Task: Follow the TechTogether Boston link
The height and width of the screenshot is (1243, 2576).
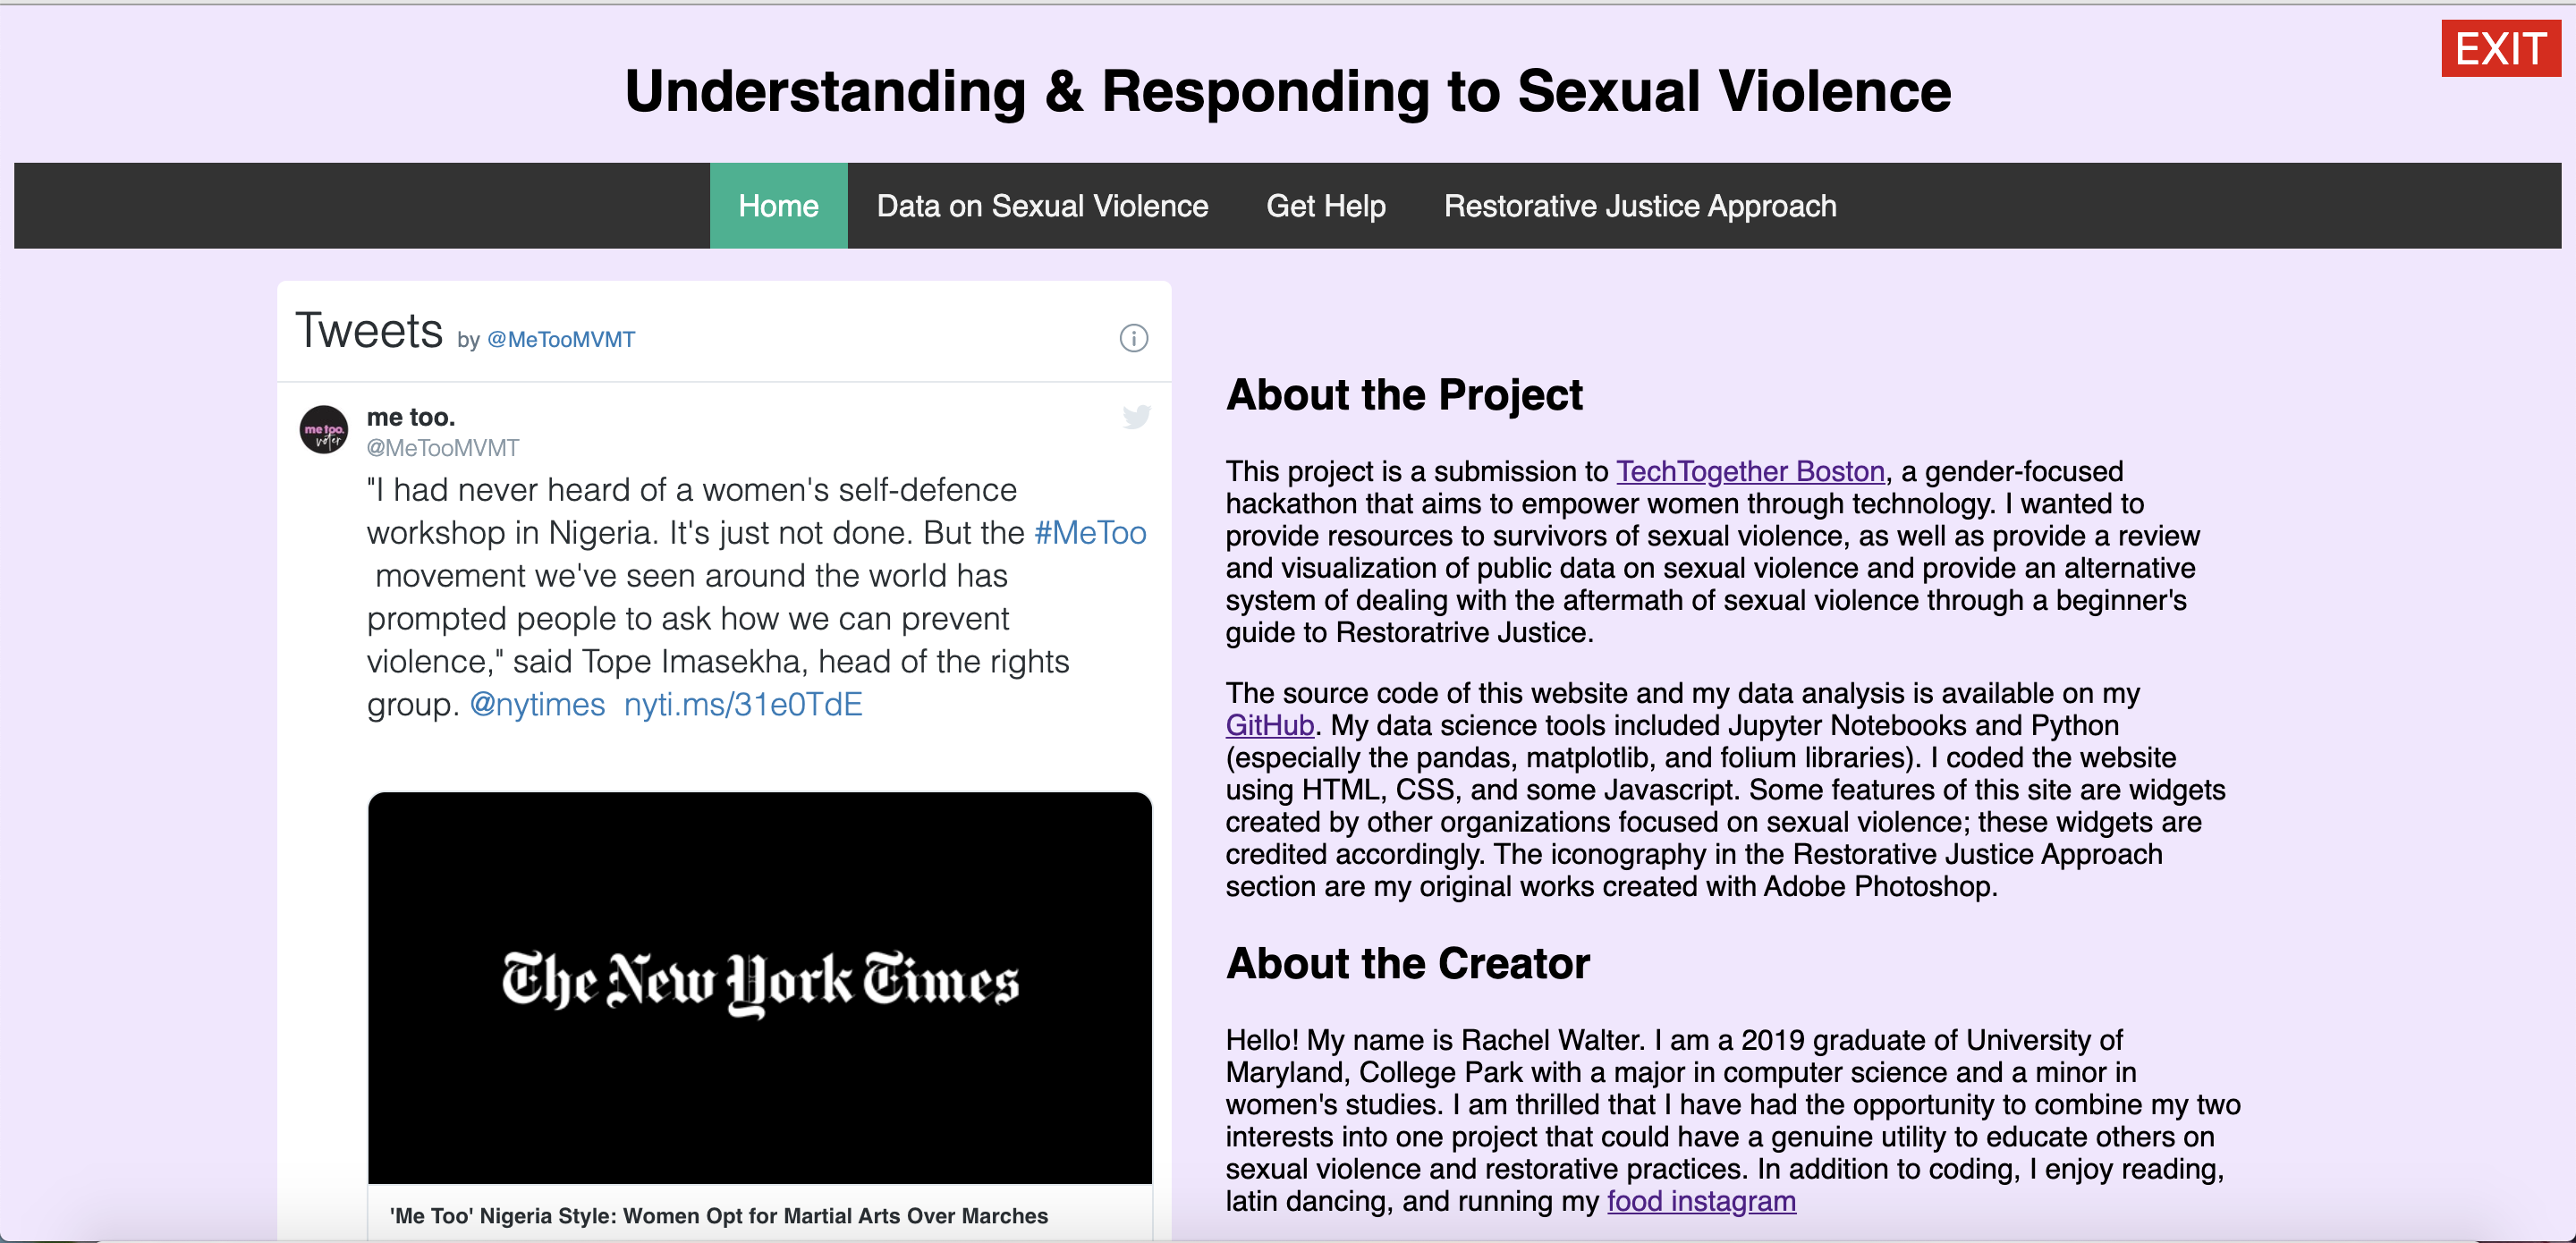Action: point(1749,471)
